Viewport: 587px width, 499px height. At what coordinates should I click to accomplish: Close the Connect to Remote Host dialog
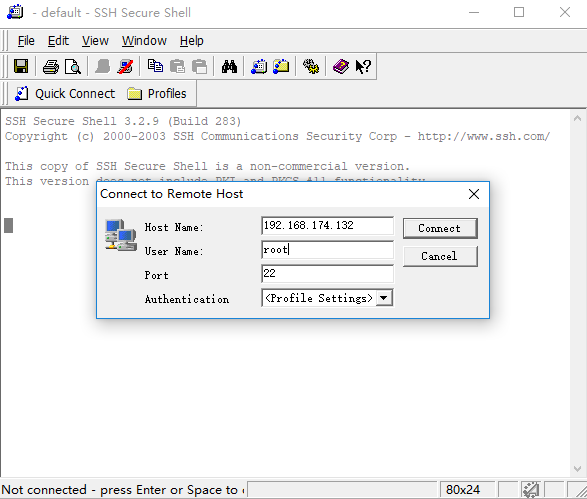[474, 194]
